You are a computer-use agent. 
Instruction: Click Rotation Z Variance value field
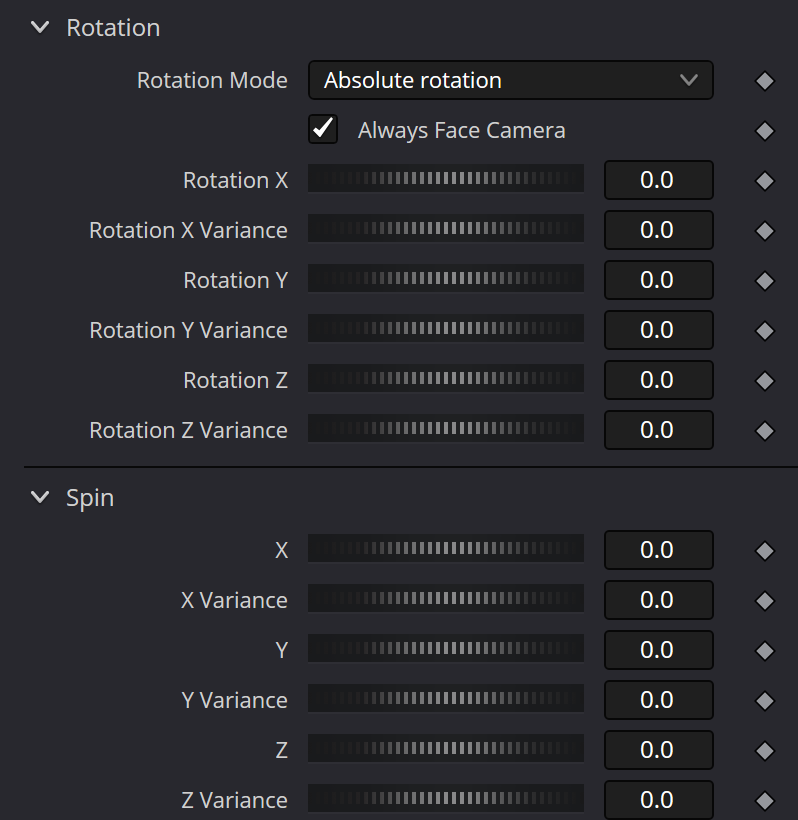pyautogui.click(x=659, y=430)
